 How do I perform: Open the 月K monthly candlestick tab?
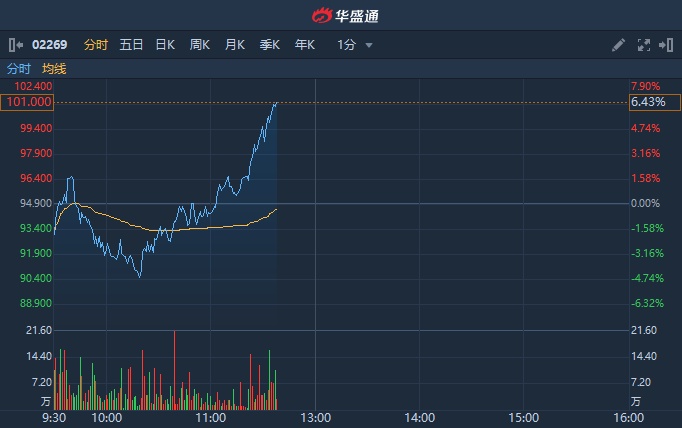[x=235, y=45]
